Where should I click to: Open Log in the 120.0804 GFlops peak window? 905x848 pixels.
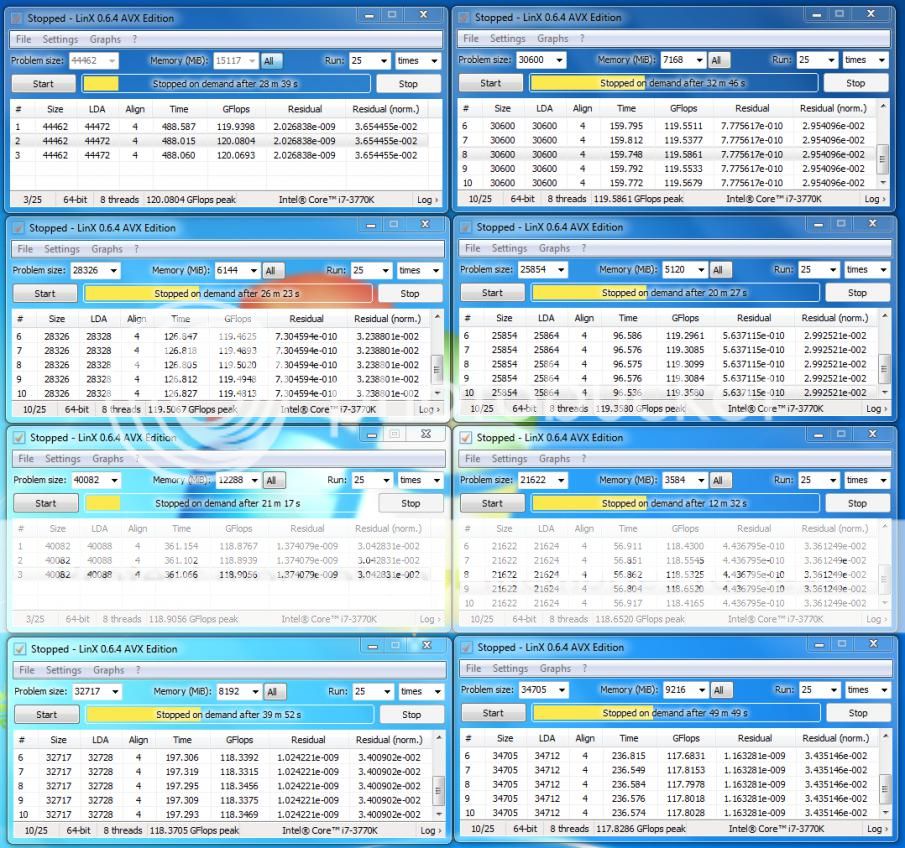(427, 199)
